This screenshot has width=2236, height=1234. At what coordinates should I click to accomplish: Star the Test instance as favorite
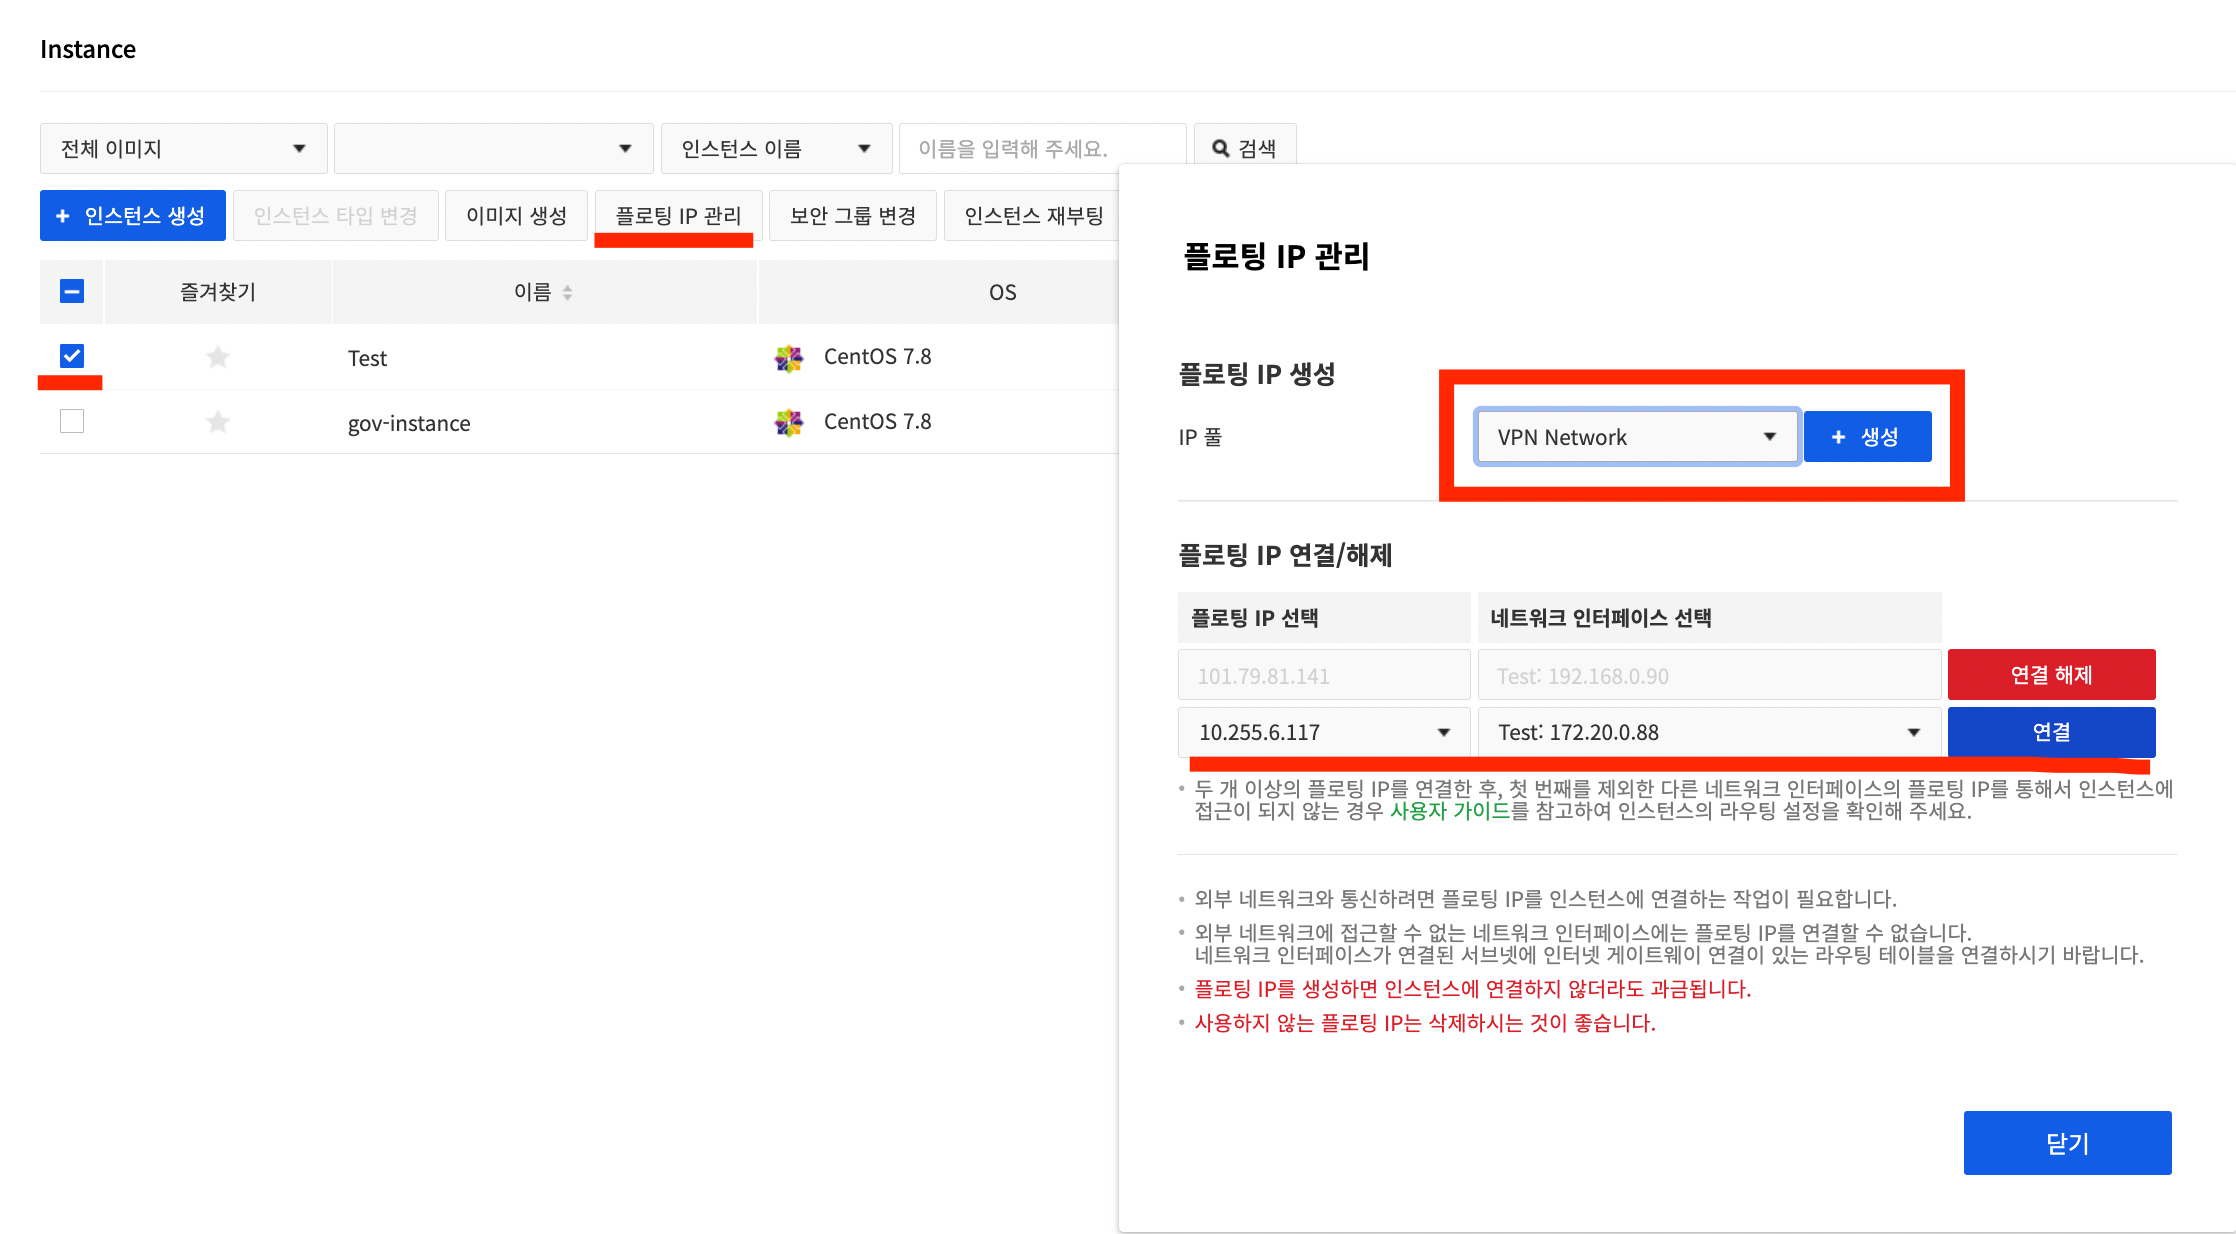(218, 357)
